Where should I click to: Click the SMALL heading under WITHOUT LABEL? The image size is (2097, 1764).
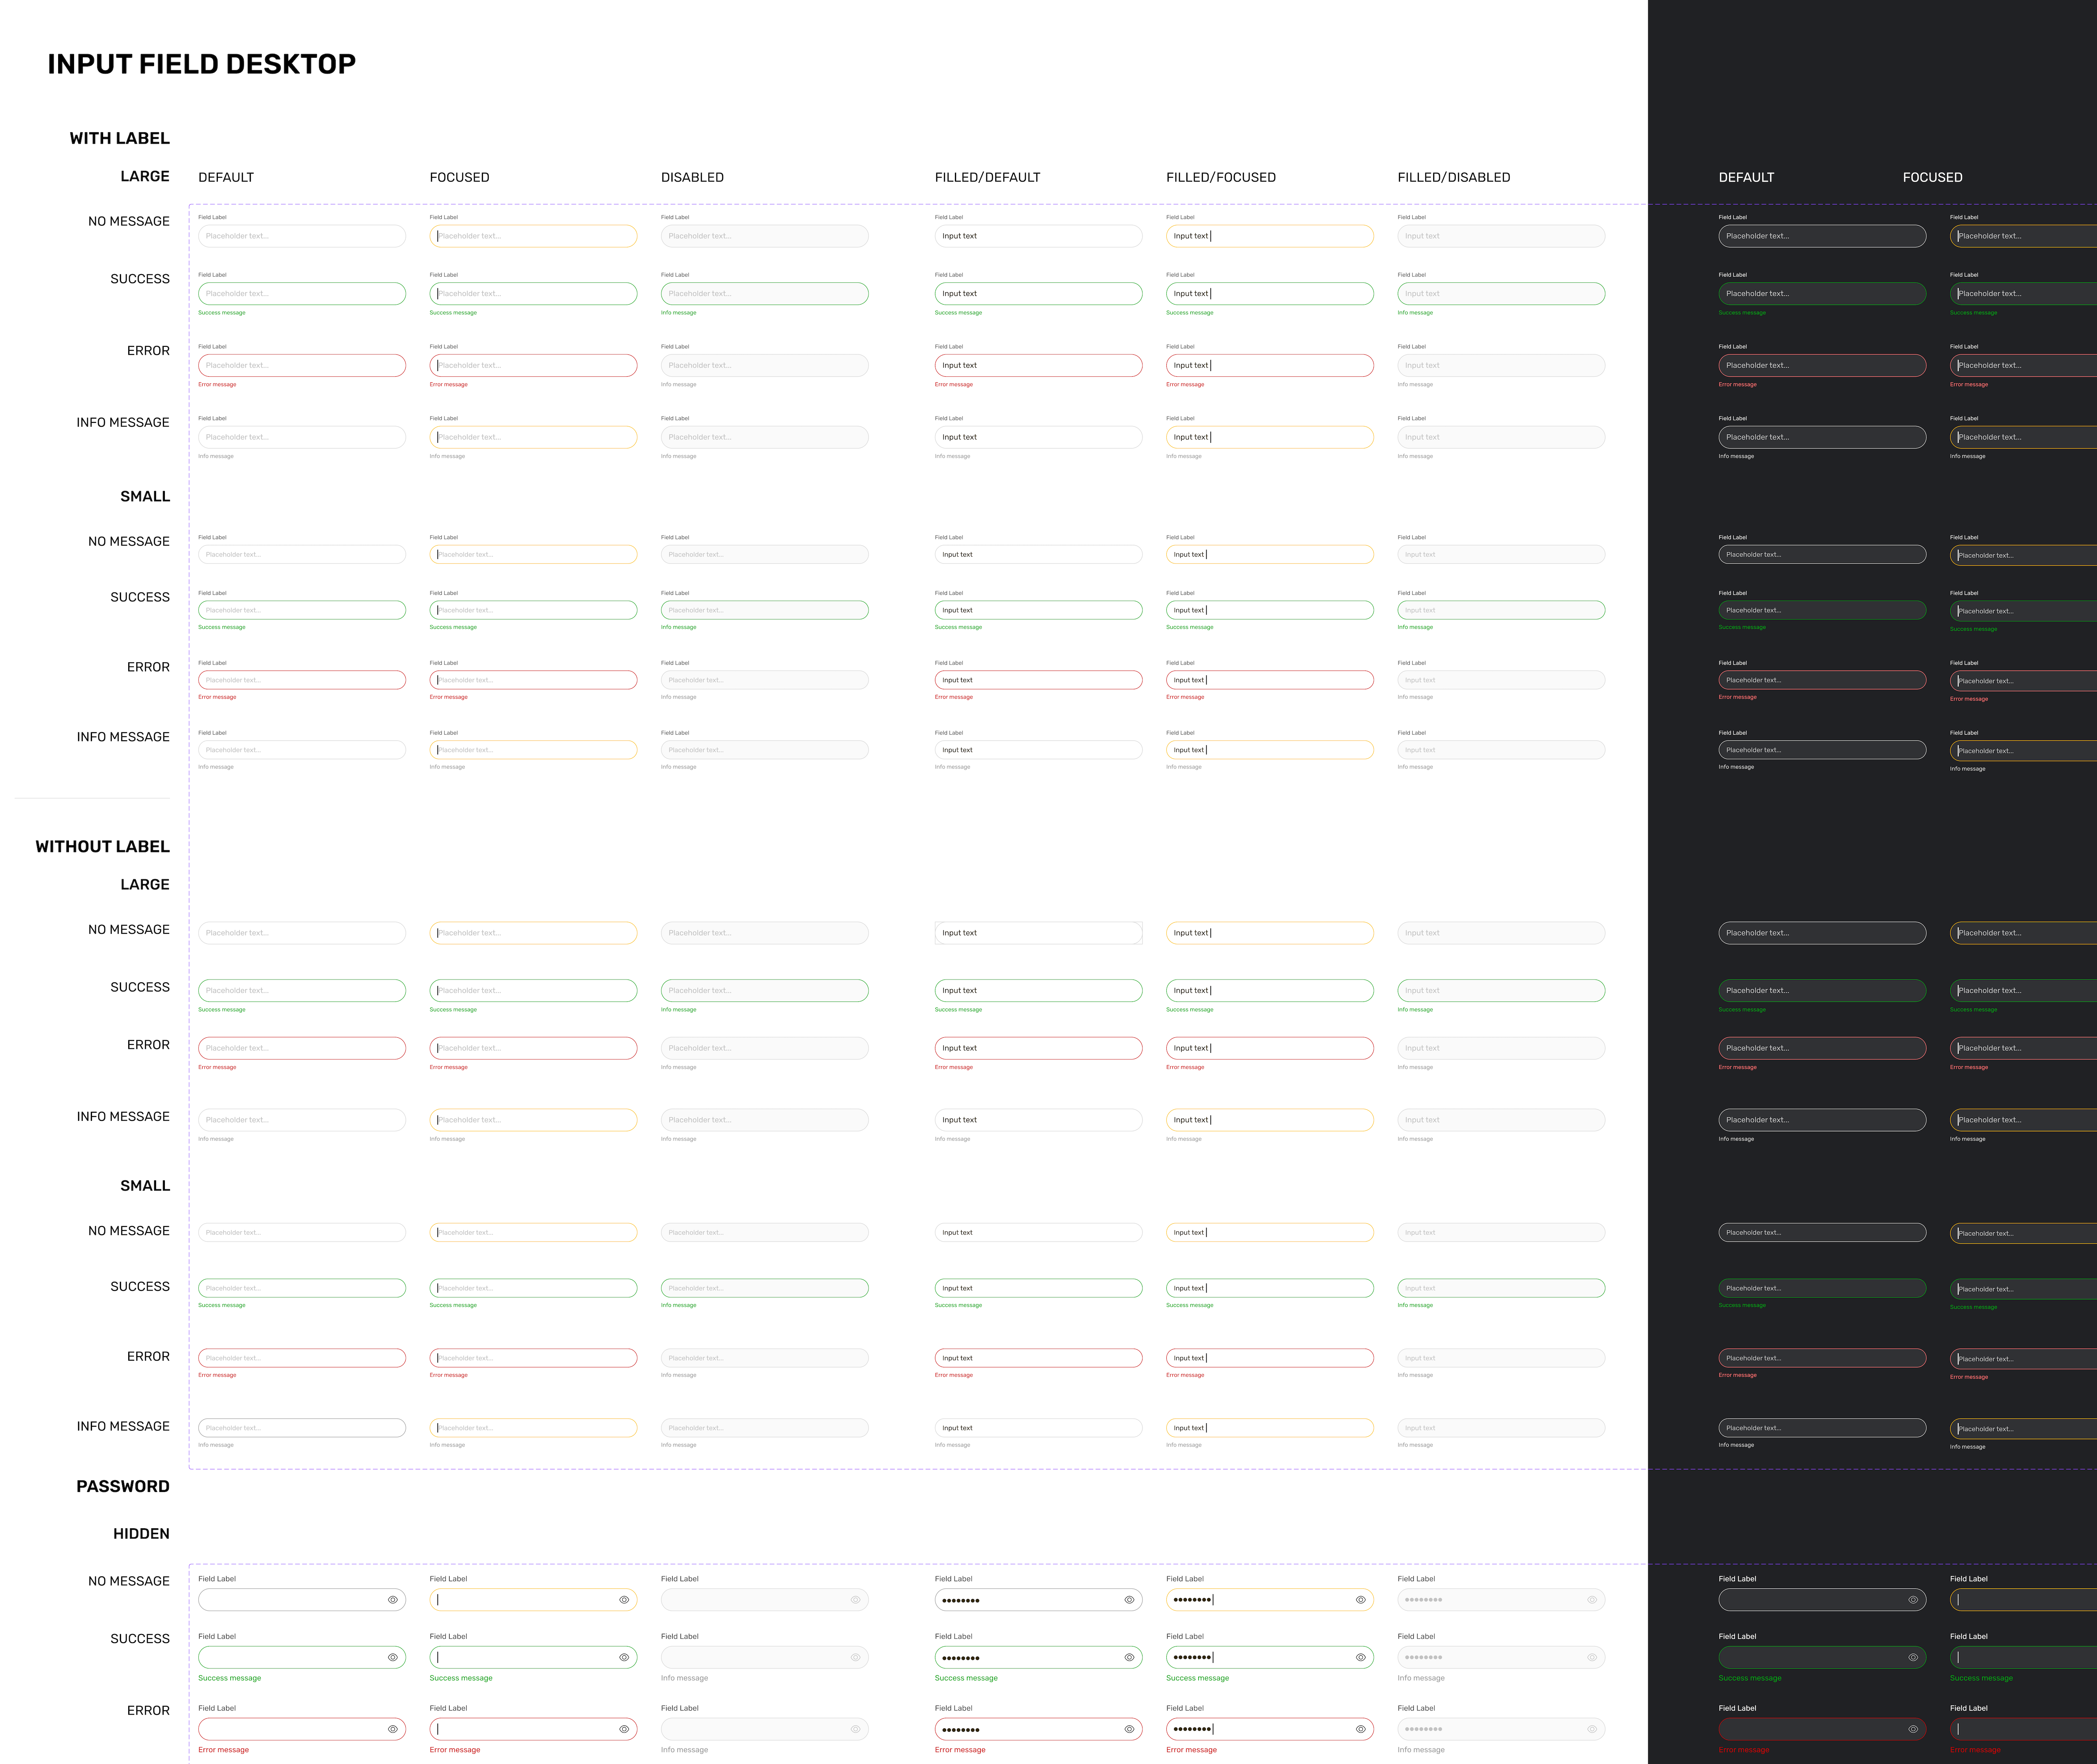coord(145,1186)
